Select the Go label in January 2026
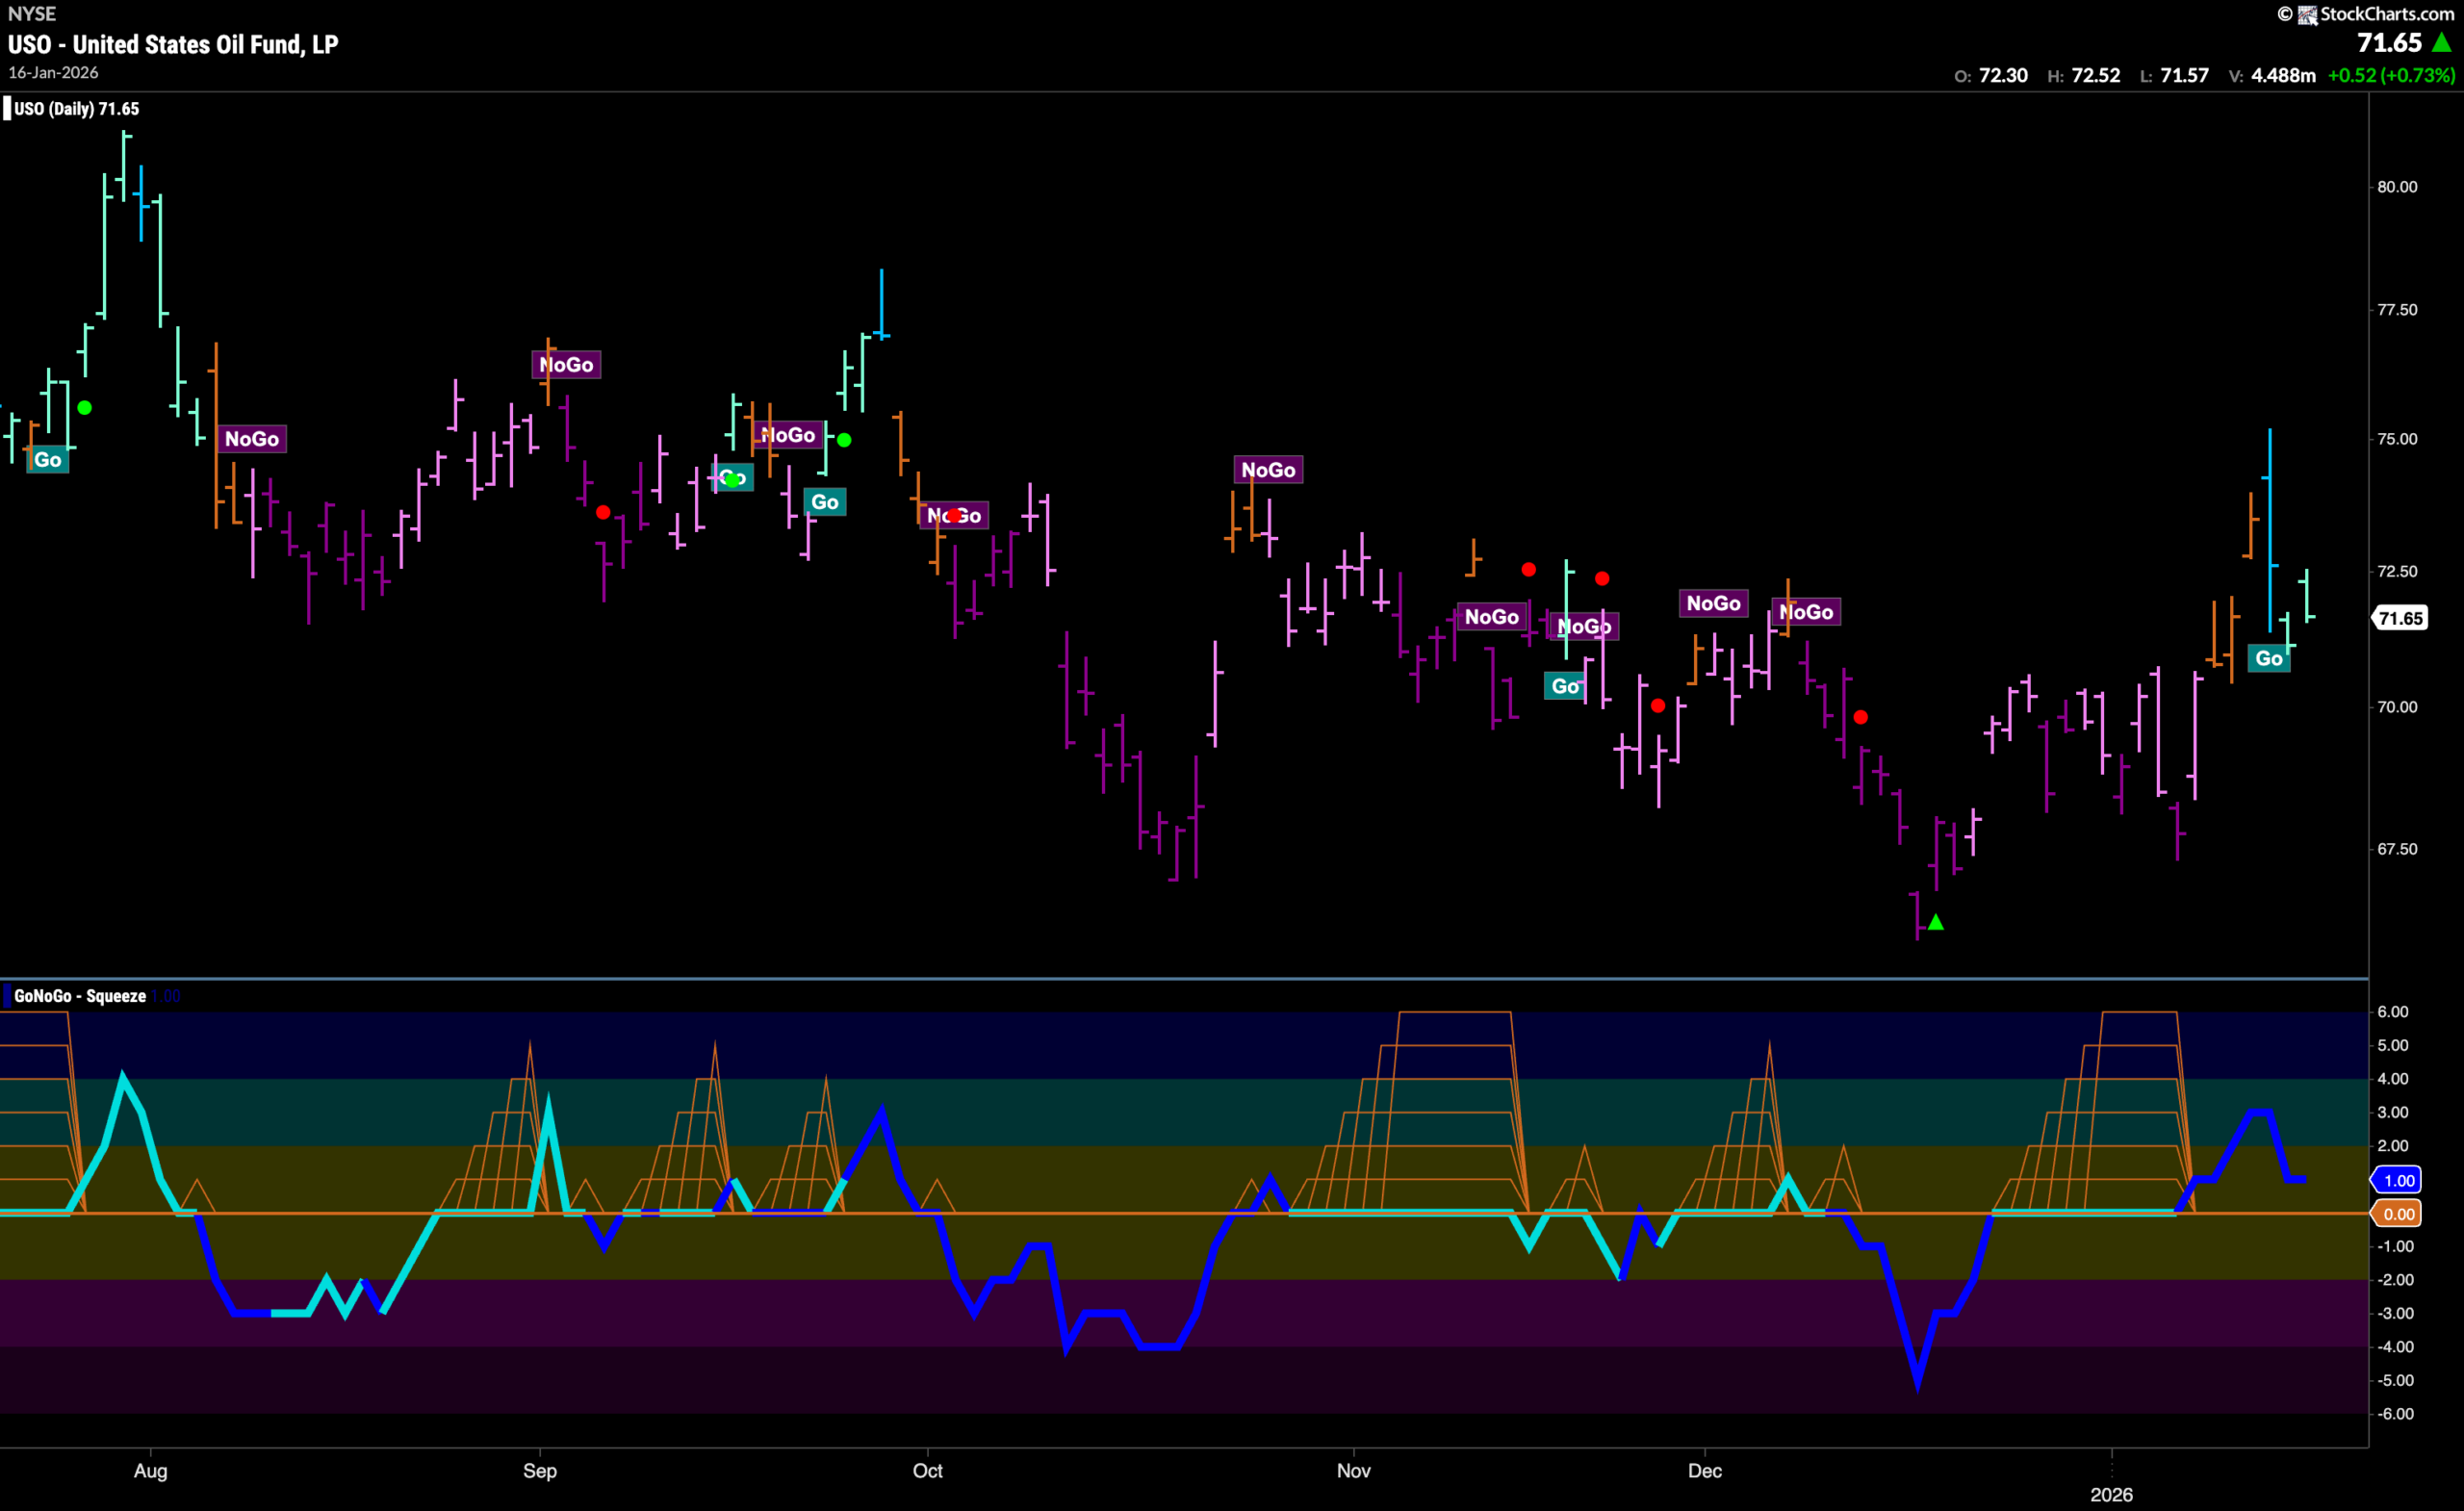Screen dimensions: 2464x1511 tap(2269, 658)
